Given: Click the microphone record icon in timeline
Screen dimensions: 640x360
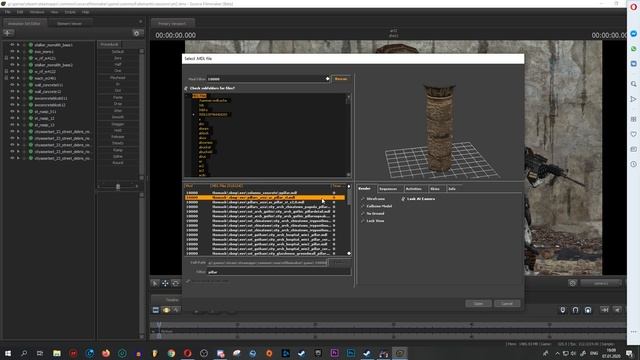Looking at the screenshot, I should (563, 310).
